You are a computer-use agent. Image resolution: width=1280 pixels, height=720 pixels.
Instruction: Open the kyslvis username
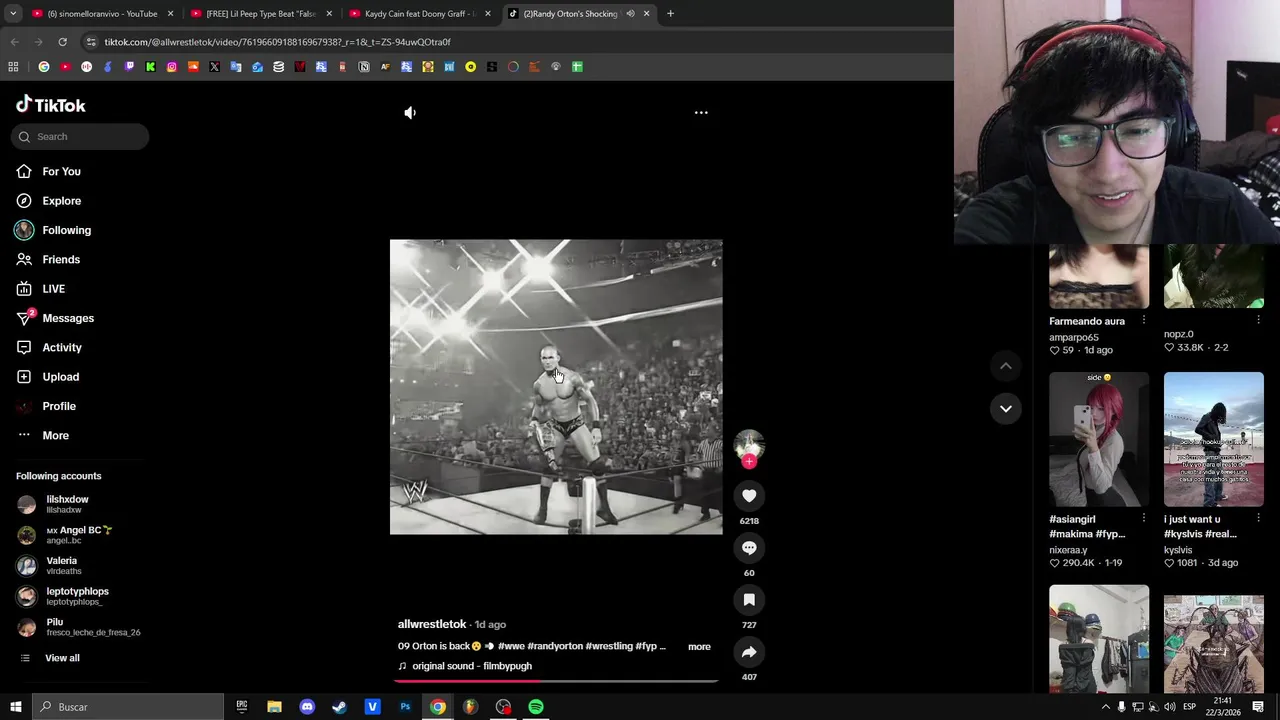tap(1178, 550)
